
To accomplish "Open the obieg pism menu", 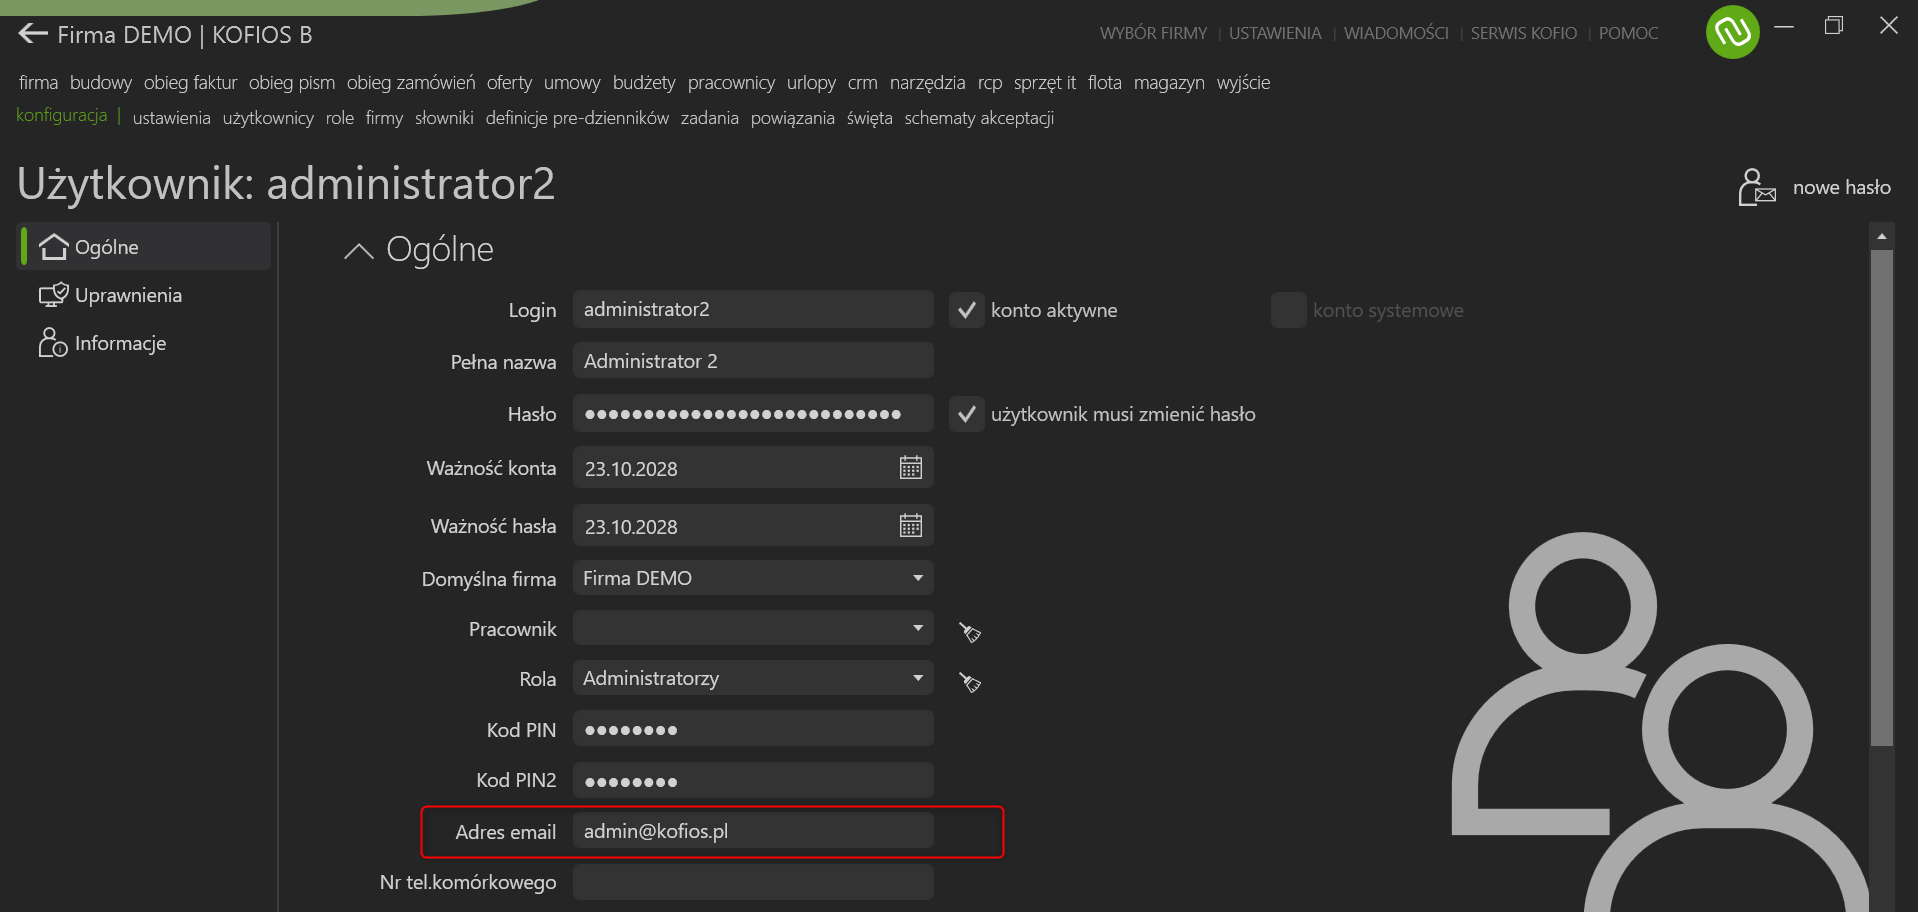I will (292, 83).
